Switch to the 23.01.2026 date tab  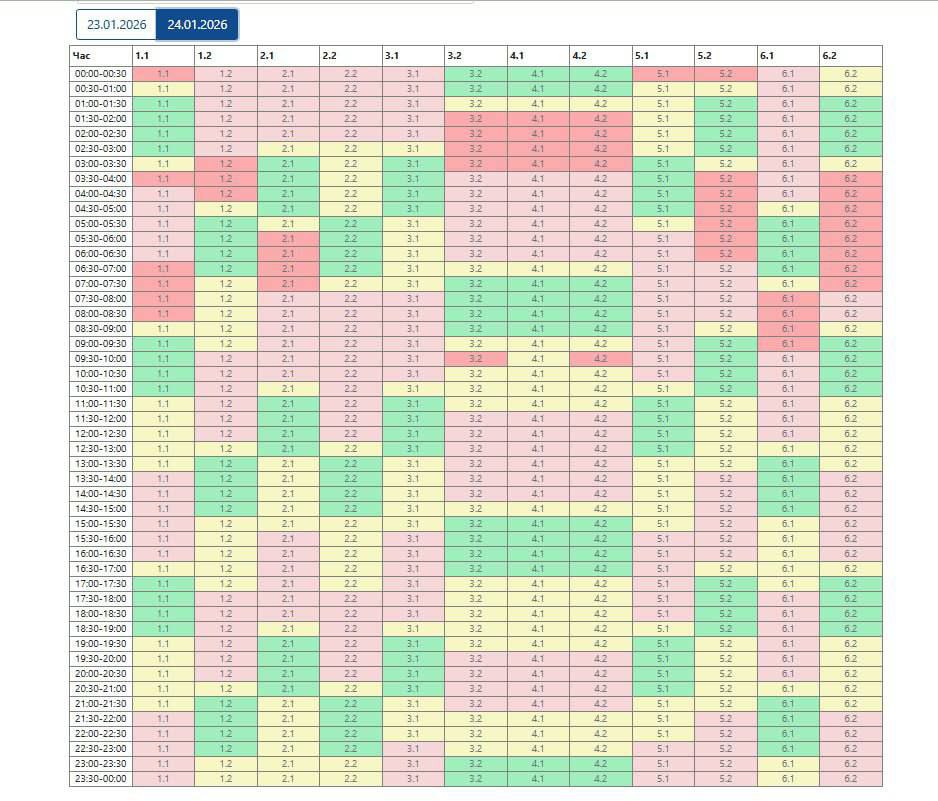pyautogui.click(x=116, y=25)
